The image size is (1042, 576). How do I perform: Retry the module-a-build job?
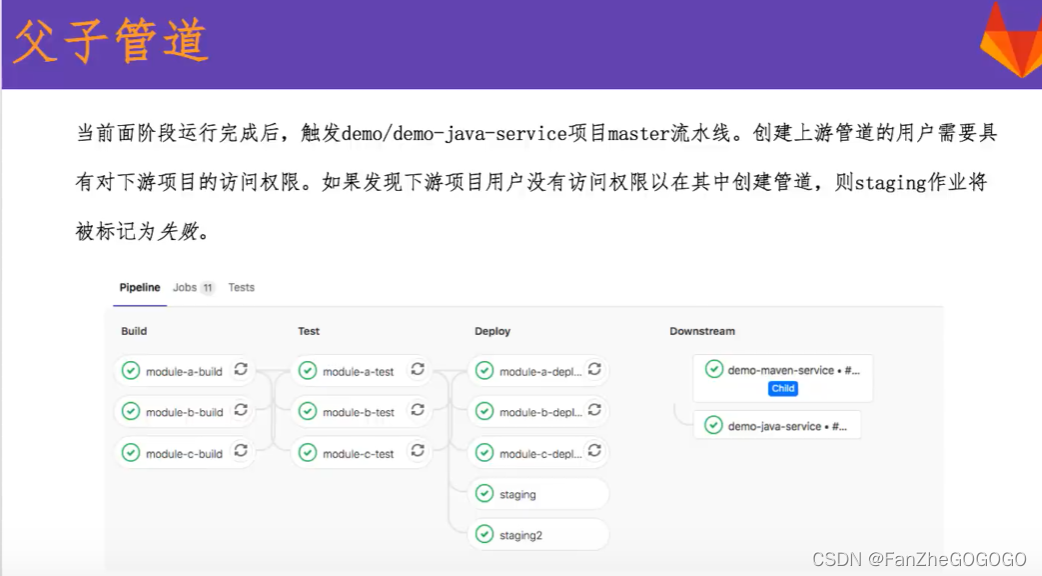point(241,369)
